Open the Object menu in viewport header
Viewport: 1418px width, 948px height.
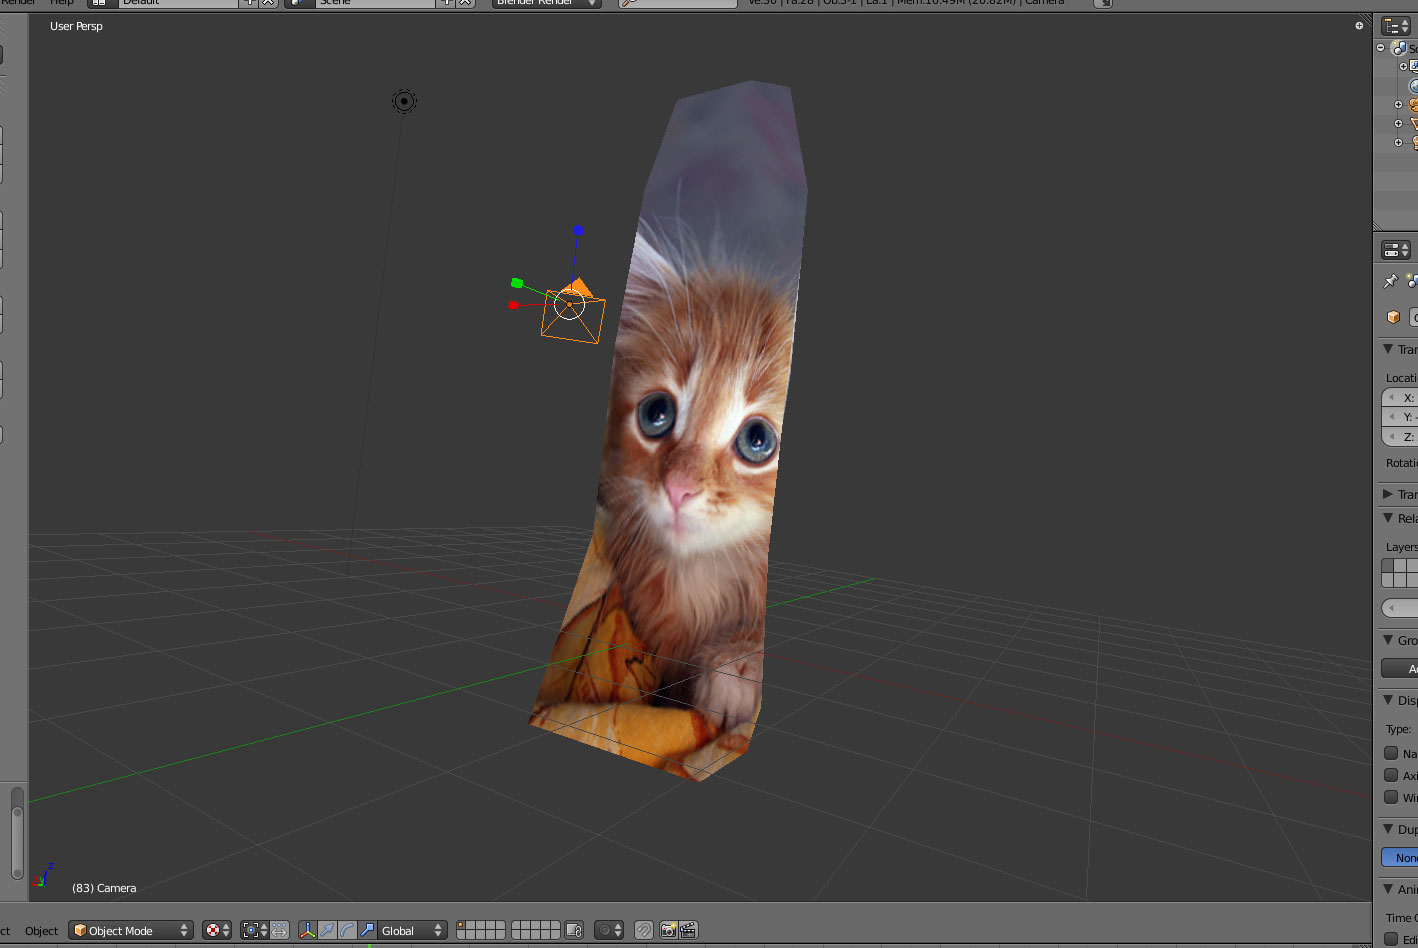pyautogui.click(x=41, y=930)
